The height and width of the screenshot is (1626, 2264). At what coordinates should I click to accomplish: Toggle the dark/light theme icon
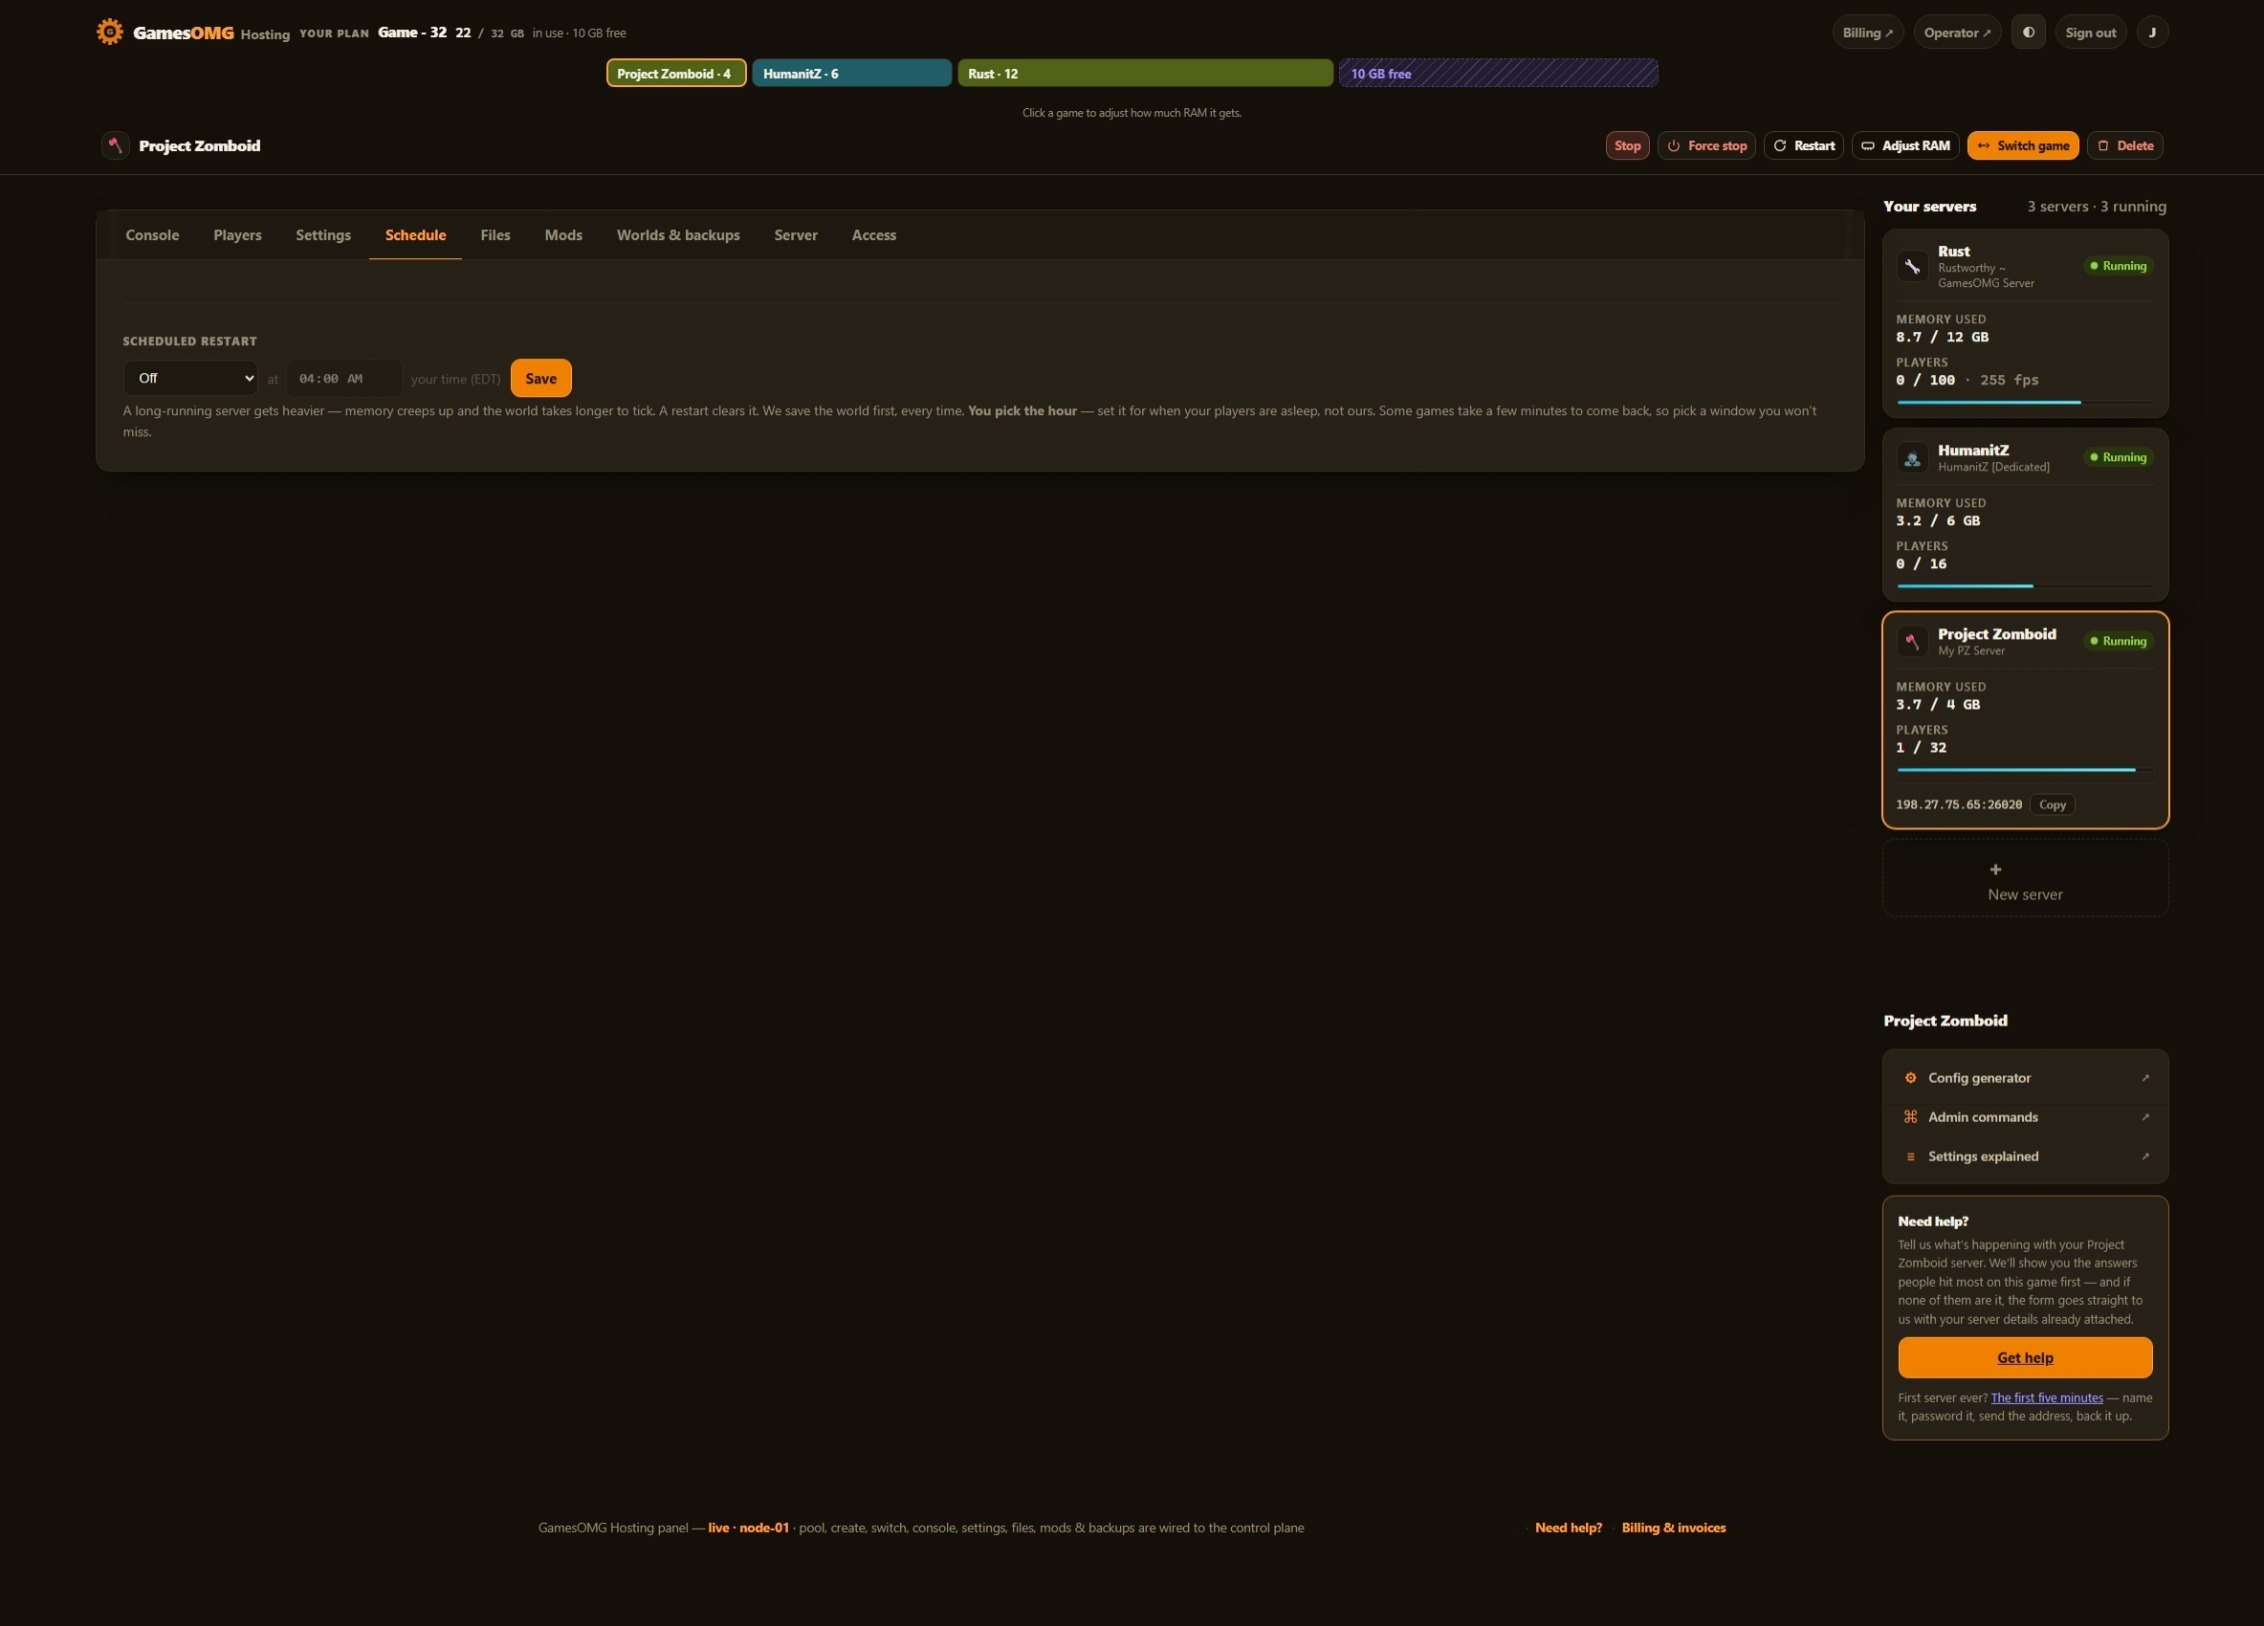2028,33
